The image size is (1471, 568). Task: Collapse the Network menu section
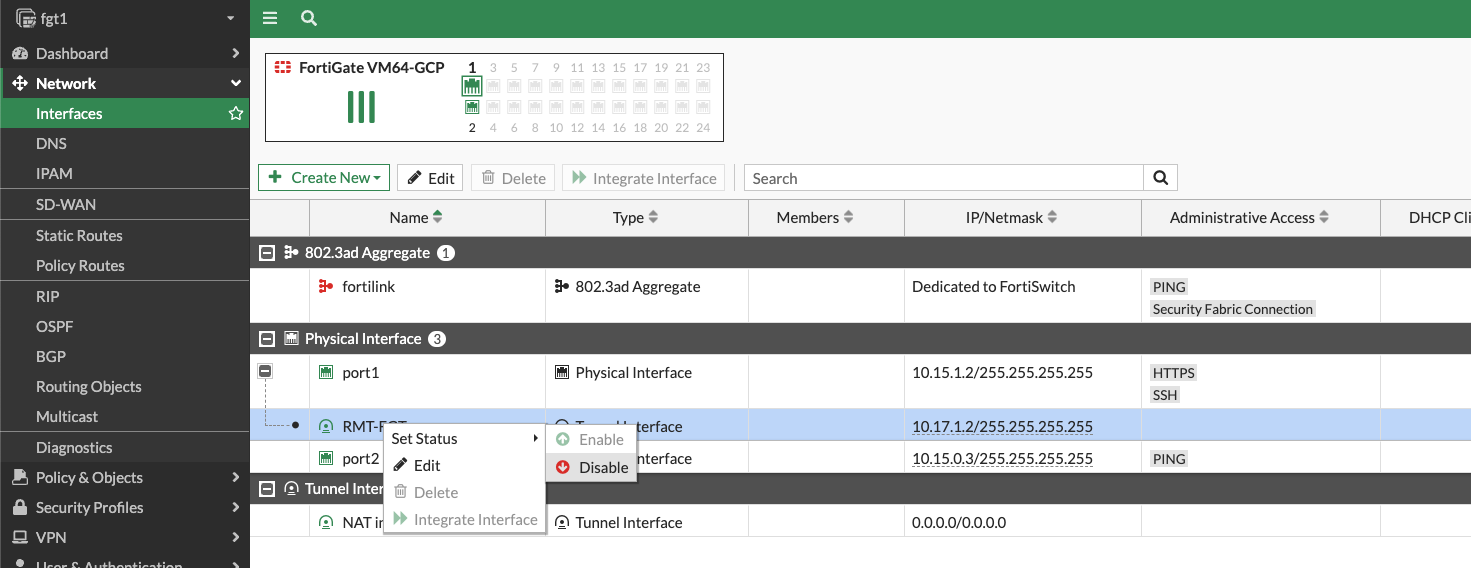(x=236, y=83)
